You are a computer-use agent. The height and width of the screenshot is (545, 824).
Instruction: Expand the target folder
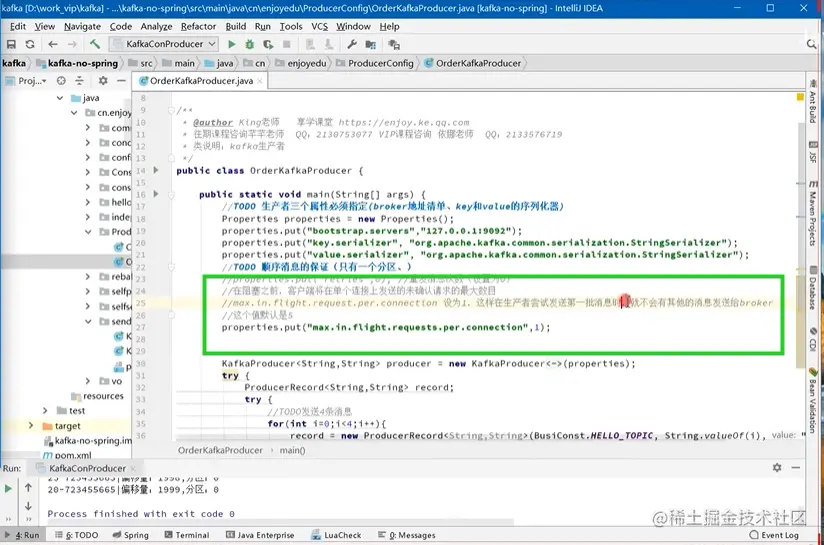click(31, 426)
